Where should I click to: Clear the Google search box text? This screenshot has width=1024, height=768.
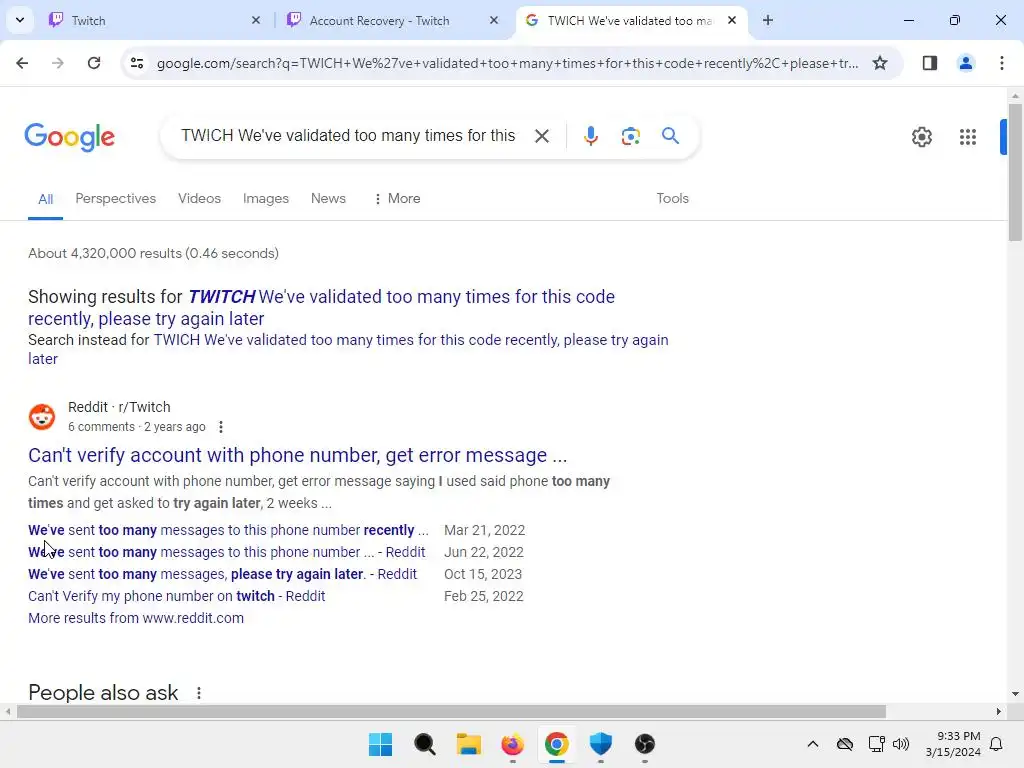coord(541,136)
